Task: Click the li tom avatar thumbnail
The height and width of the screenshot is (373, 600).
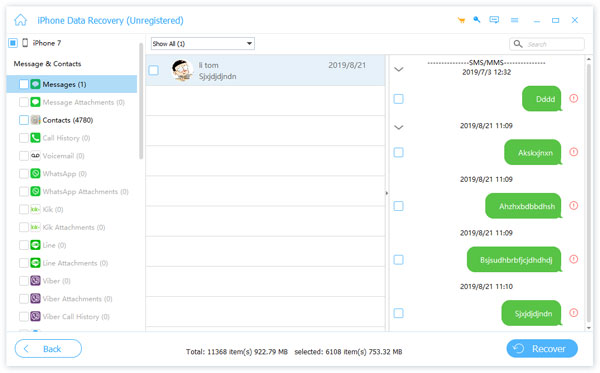Action: tap(182, 70)
